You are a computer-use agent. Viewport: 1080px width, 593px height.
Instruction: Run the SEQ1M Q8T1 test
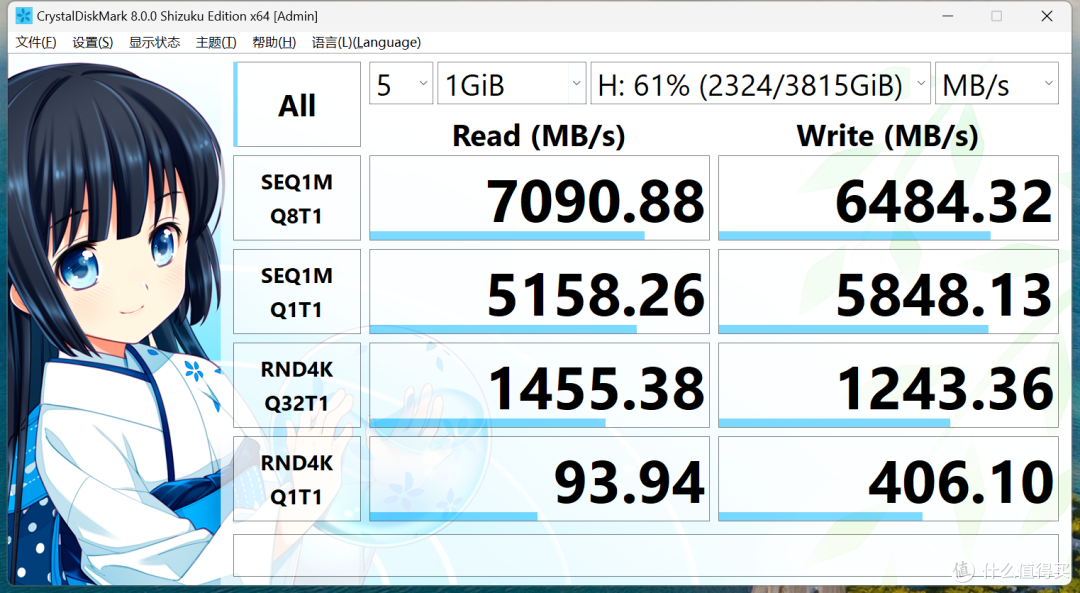[296, 197]
